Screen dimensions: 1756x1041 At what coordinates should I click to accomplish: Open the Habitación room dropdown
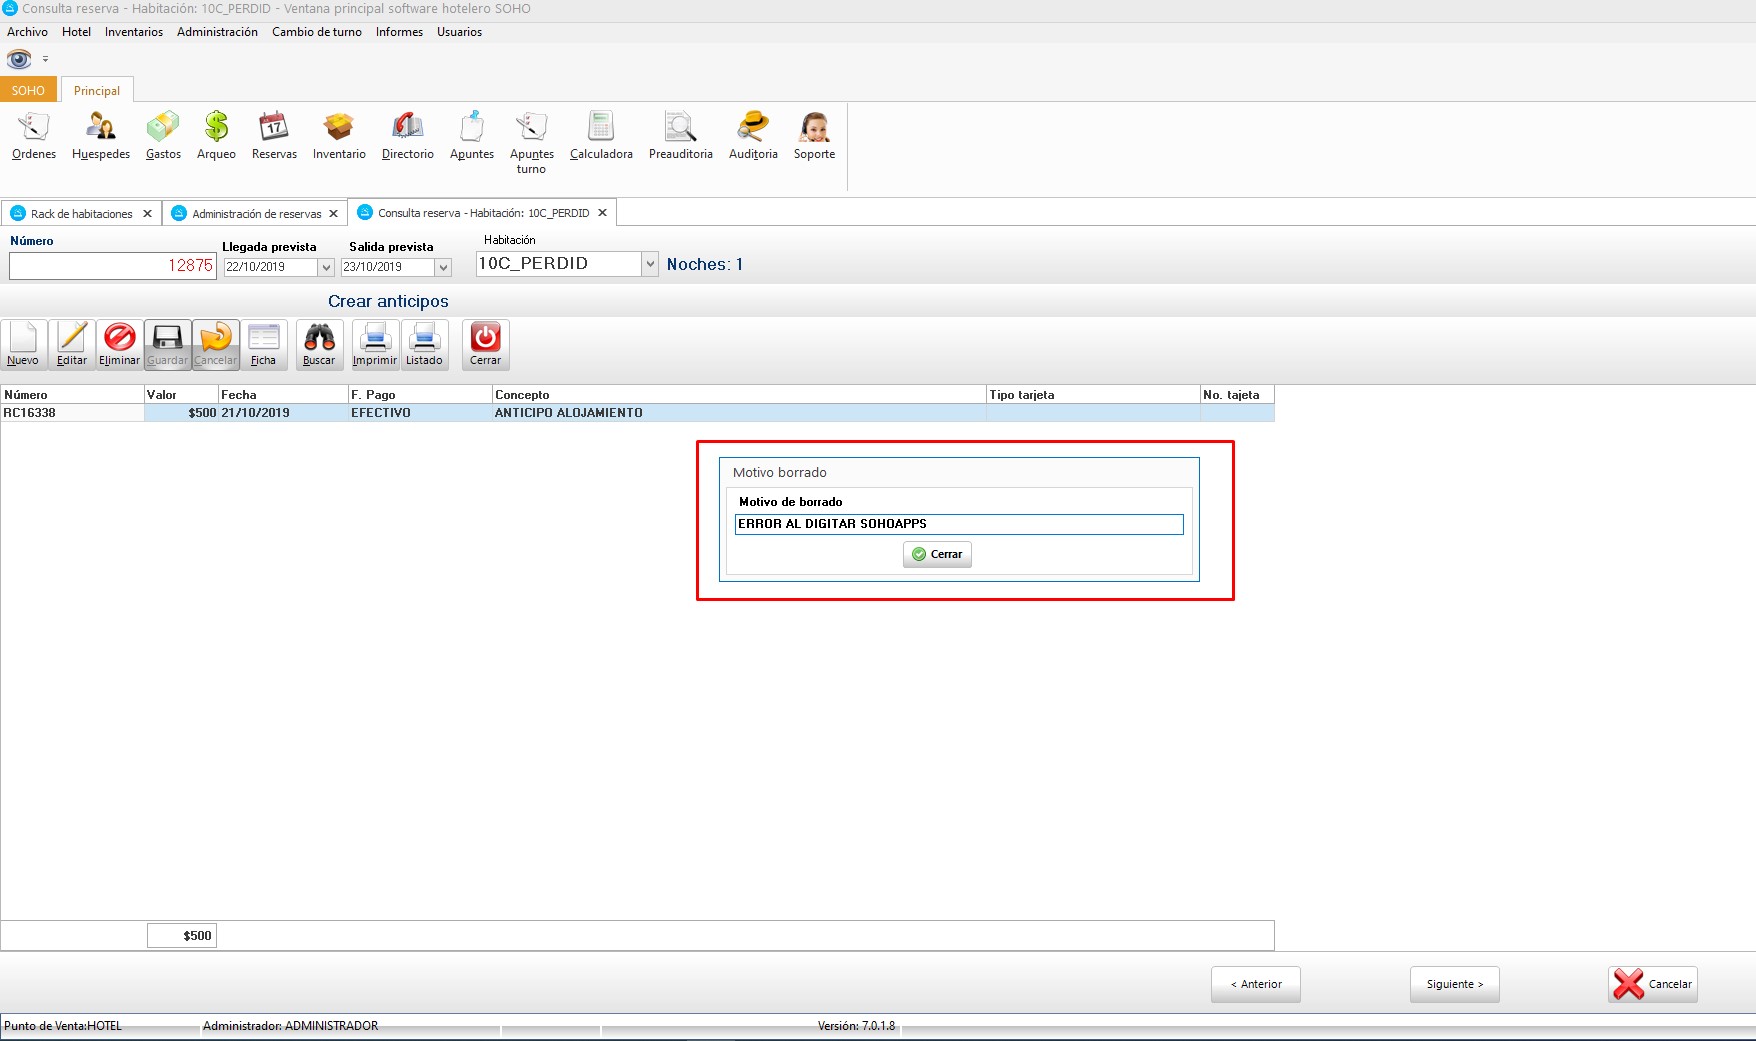650,264
